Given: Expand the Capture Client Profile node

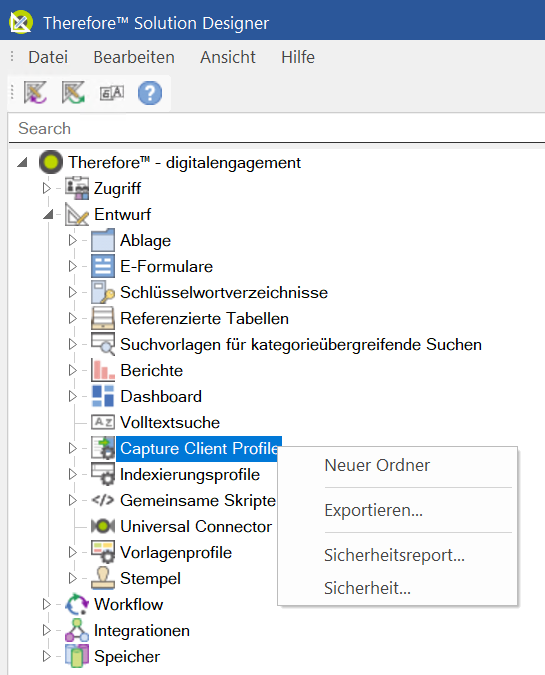Looking at the screenshot, I should pos(72,448).
